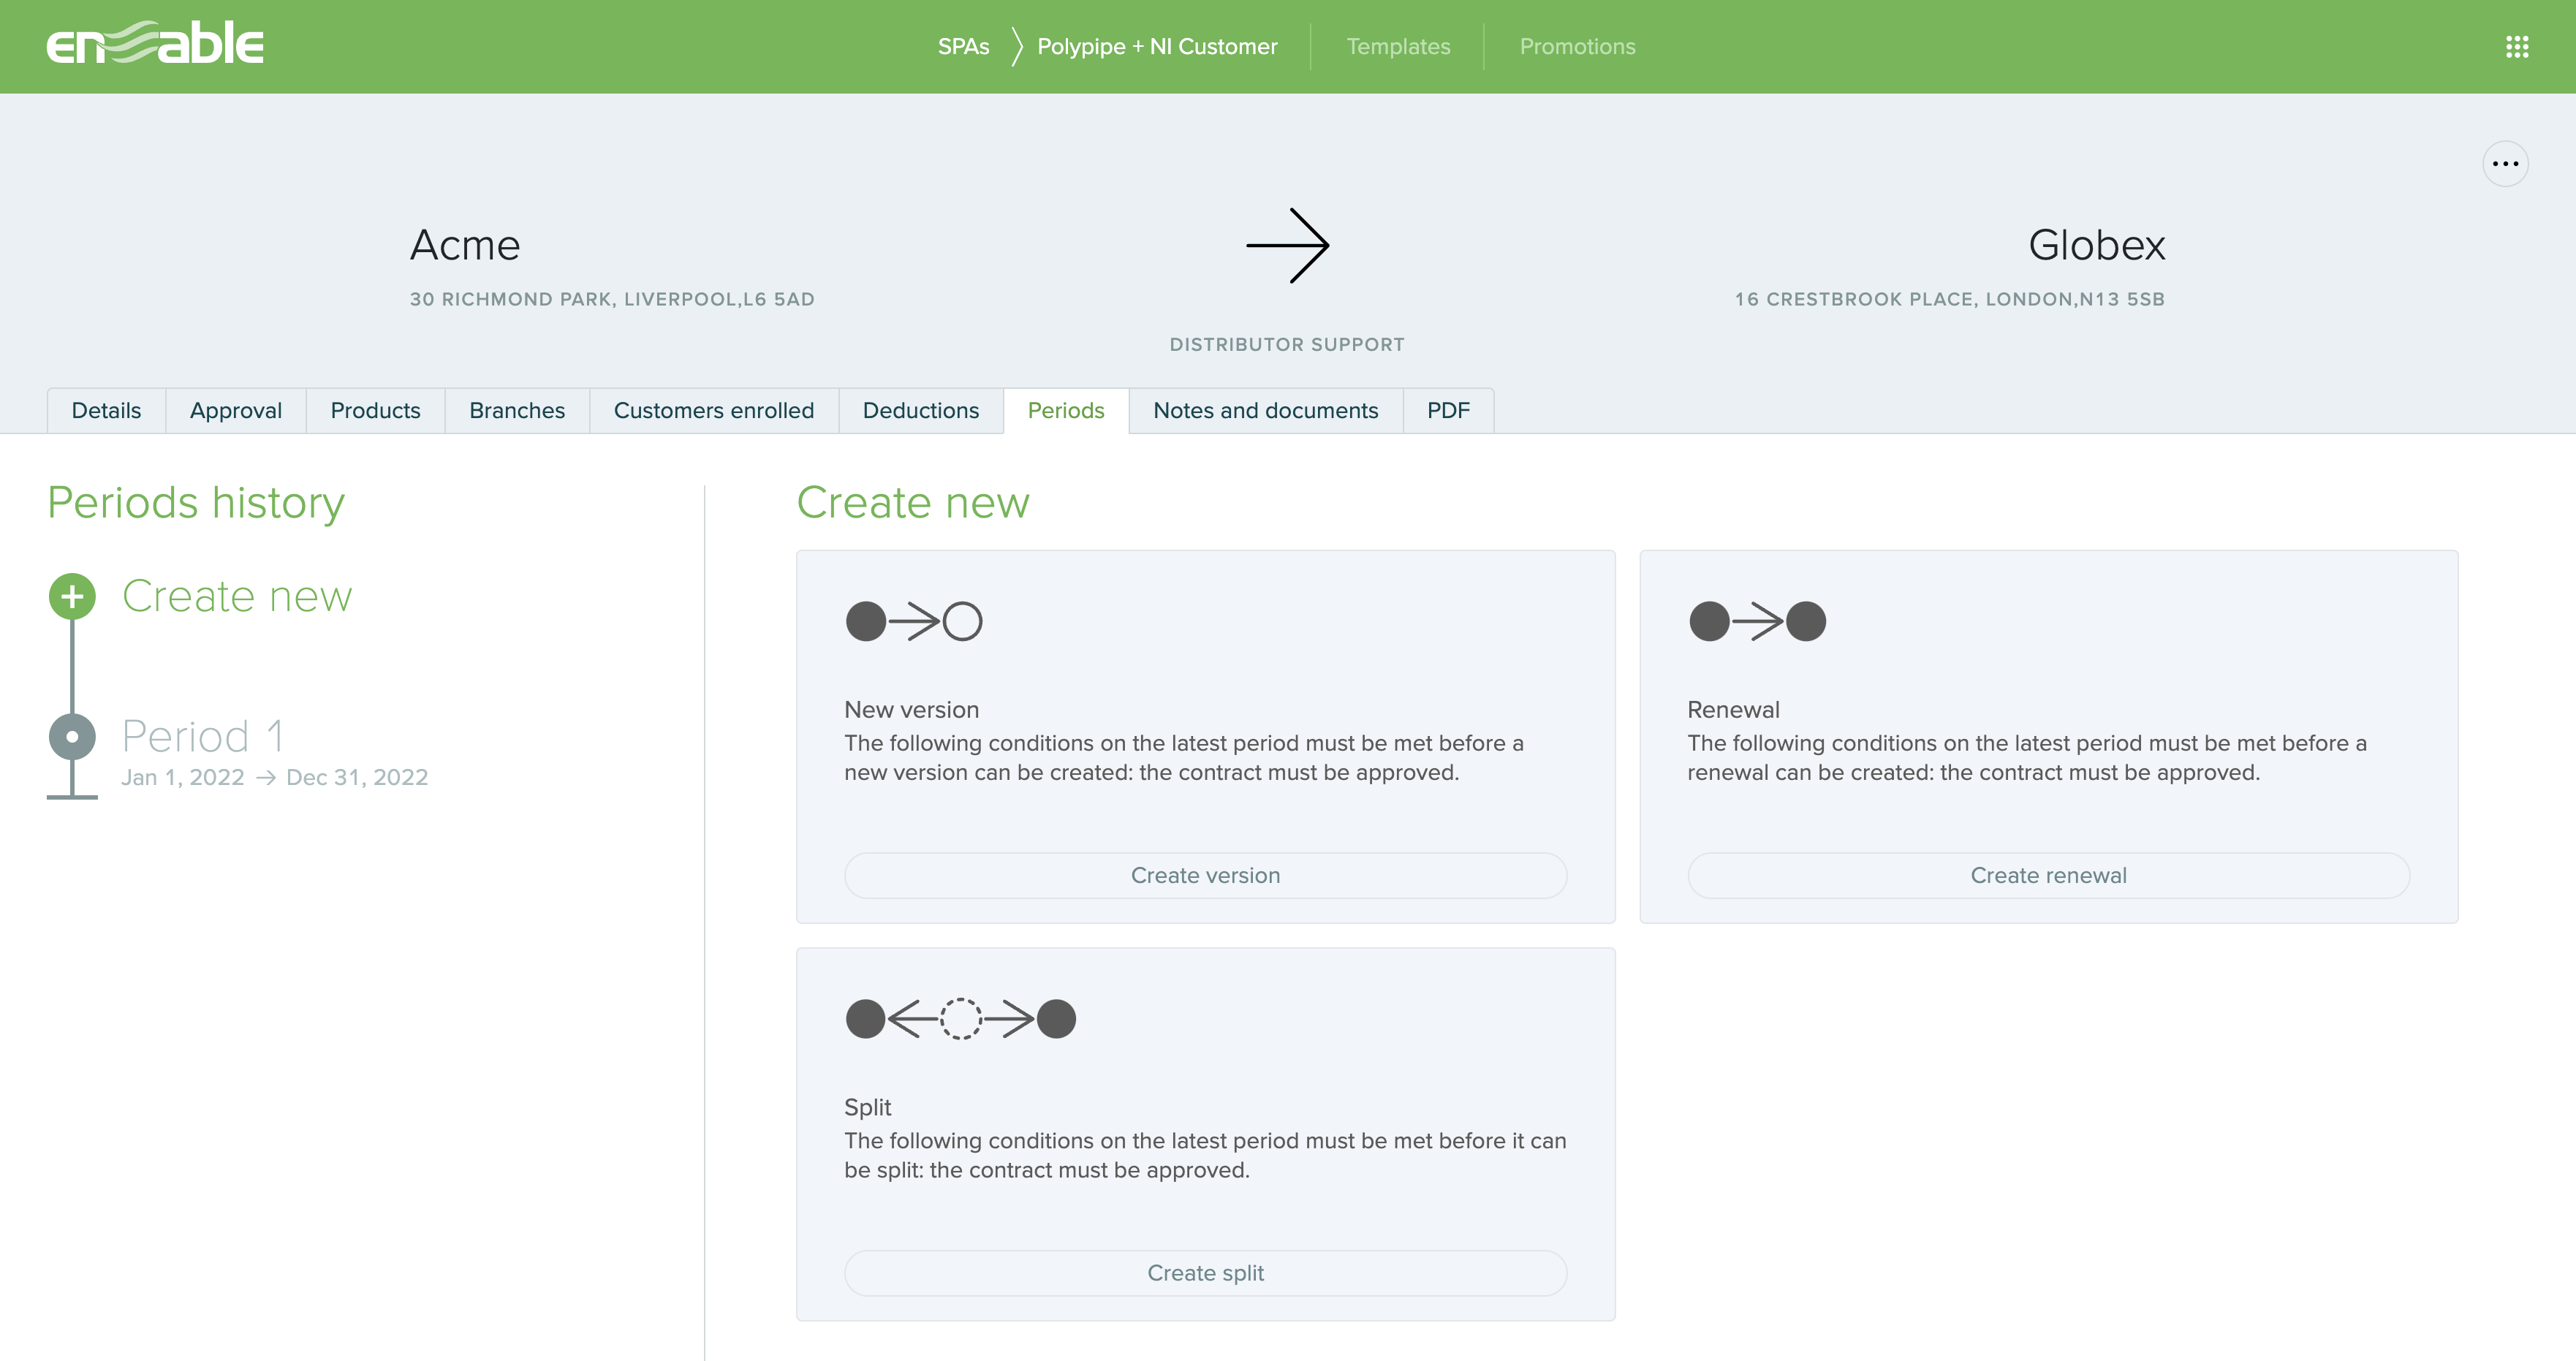Select the Period 1 timeline node

(72, 737)
